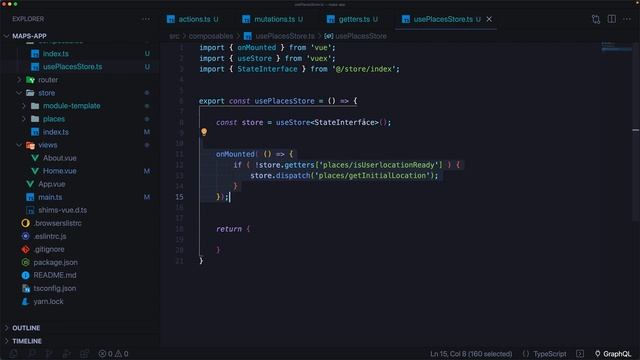
Task: Click the composables breadcrumb segment
Action: 211,36
